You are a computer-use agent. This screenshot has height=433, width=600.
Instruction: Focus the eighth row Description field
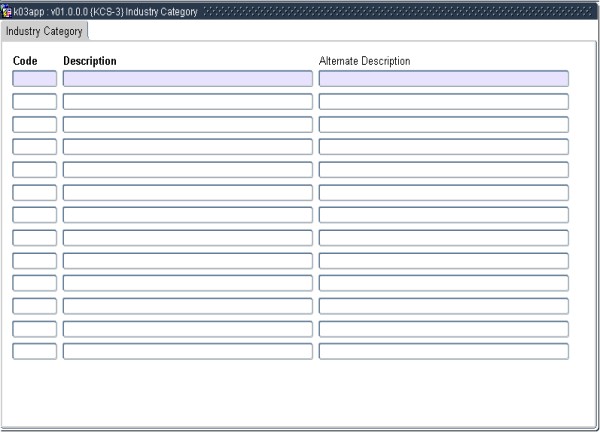point(188,238)
